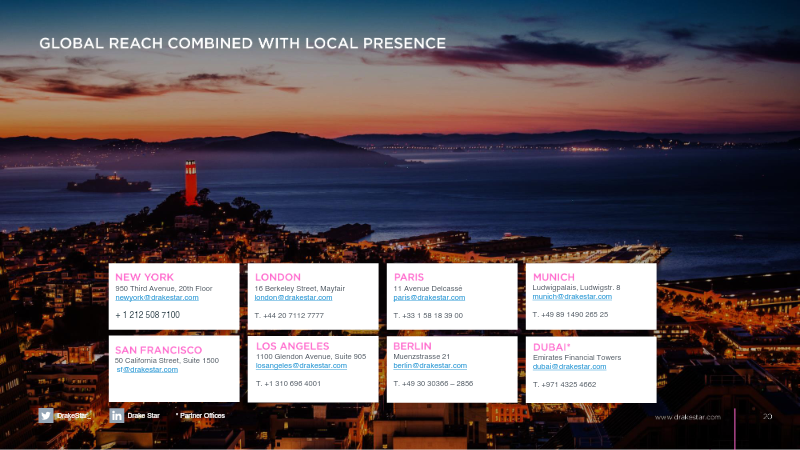Click the LOS ANGELES office heading
Screen dimensions: 800x450
tap(293, 346)
